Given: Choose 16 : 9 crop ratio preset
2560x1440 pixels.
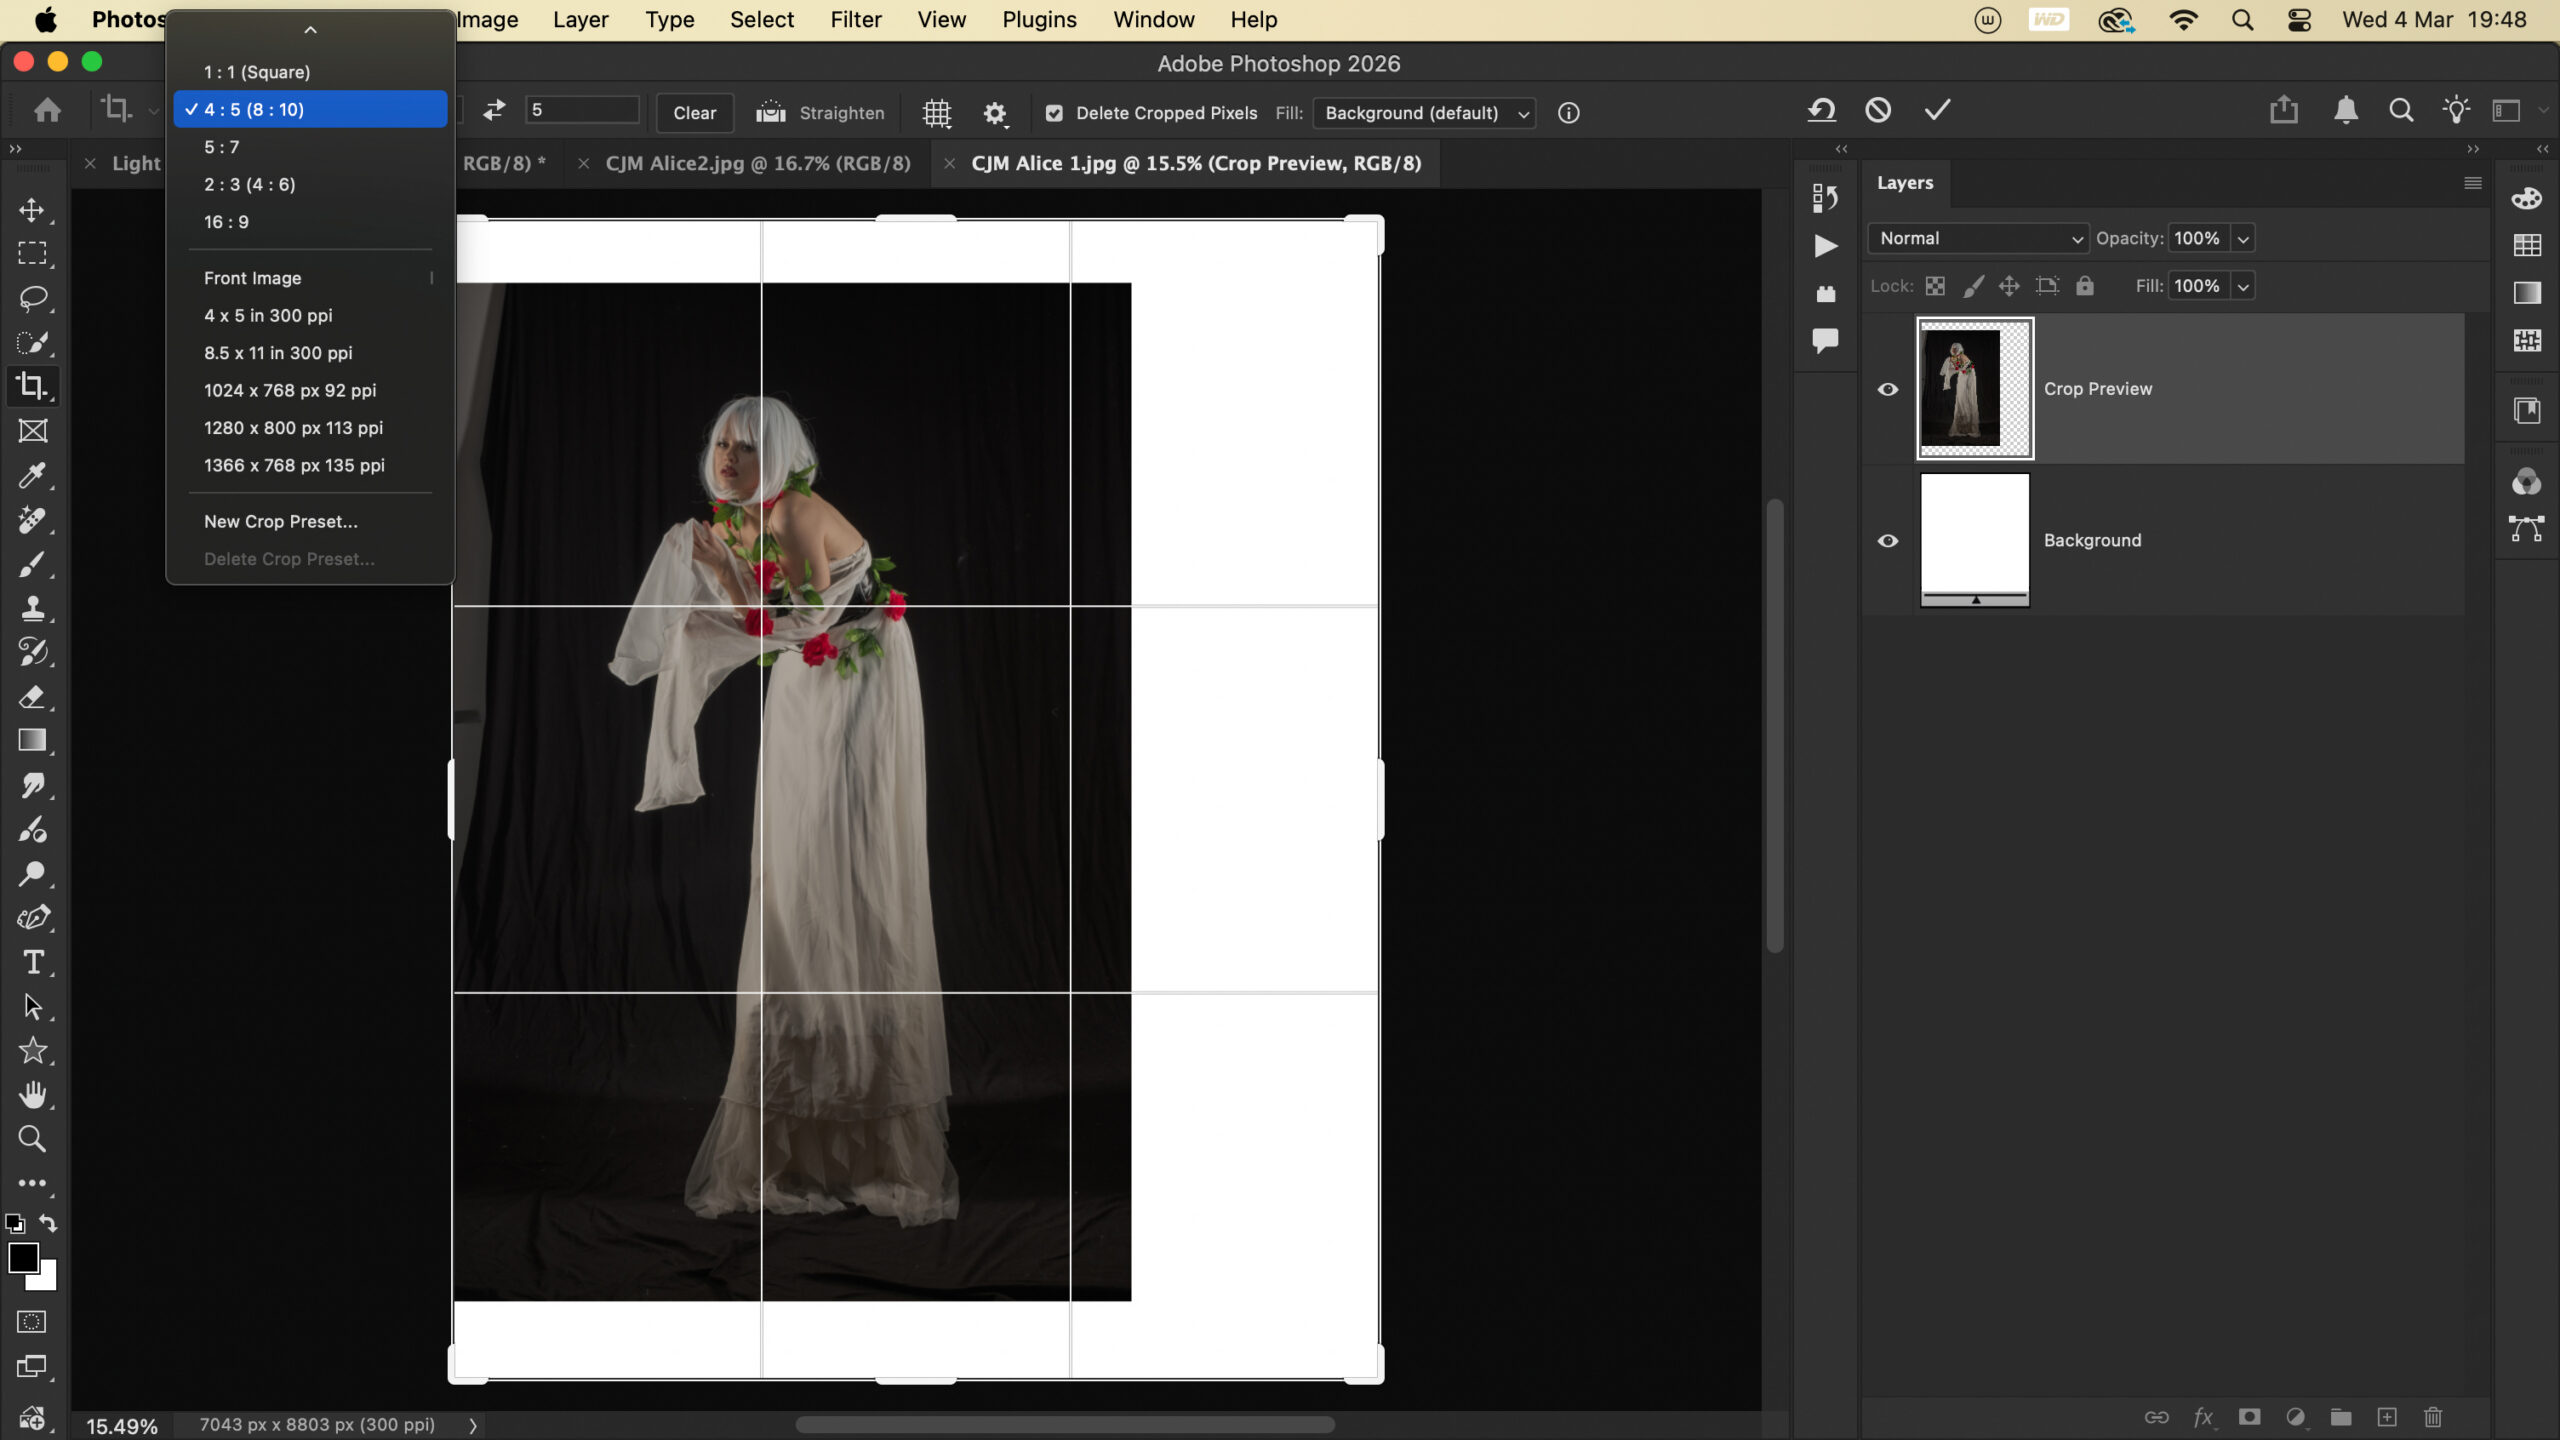Looking at the screenshot, I should click(226, 222).
